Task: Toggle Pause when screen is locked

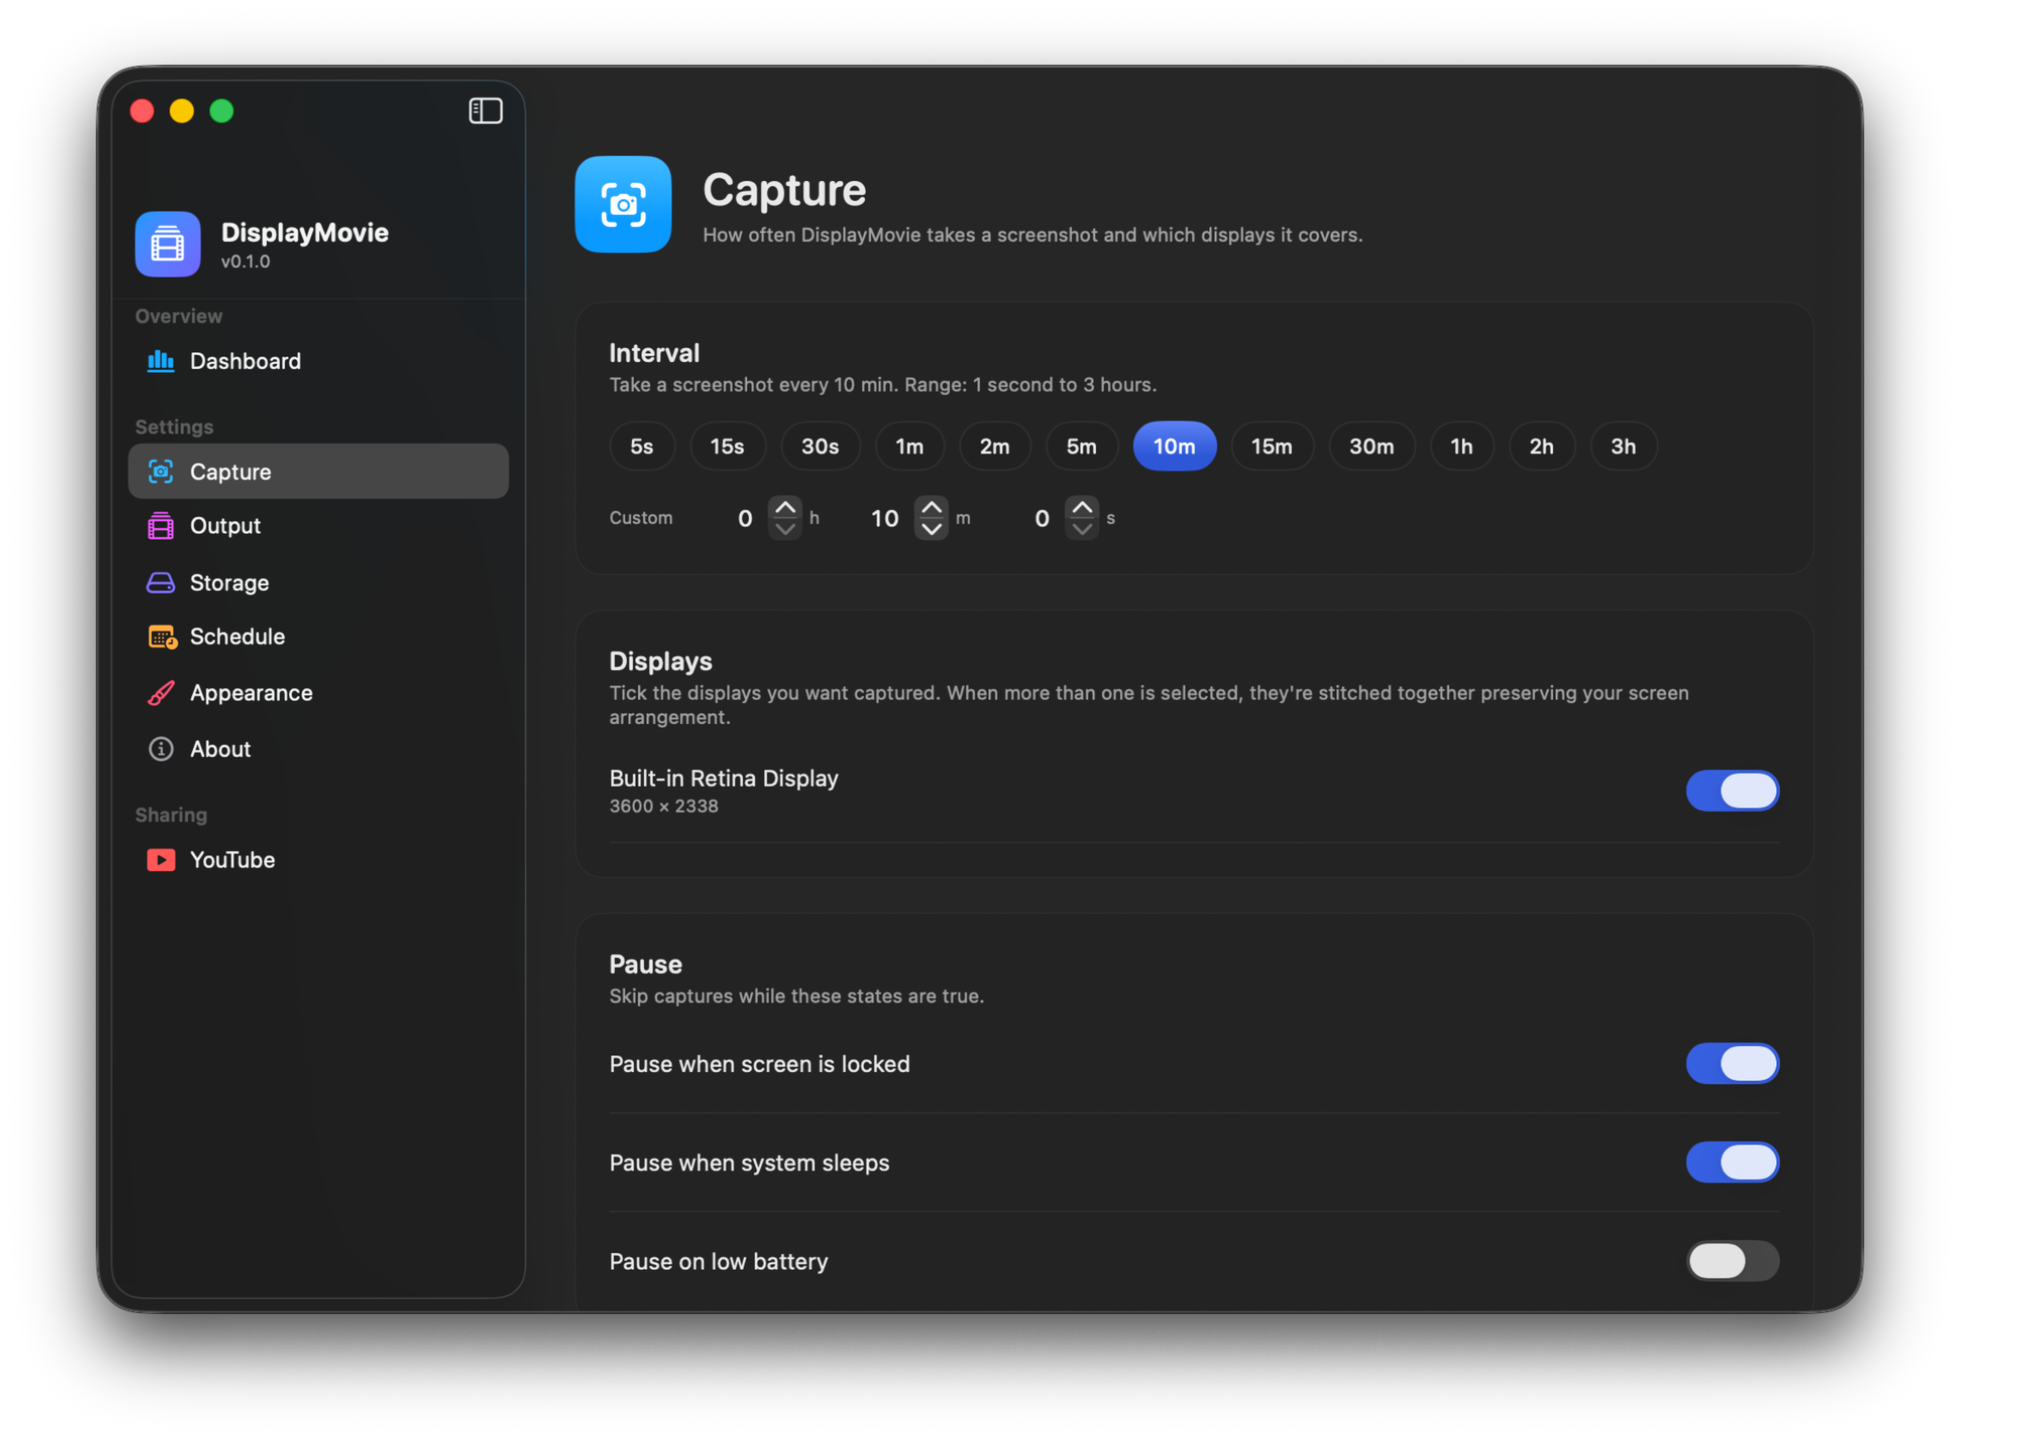Action: coord(1732,1063)
